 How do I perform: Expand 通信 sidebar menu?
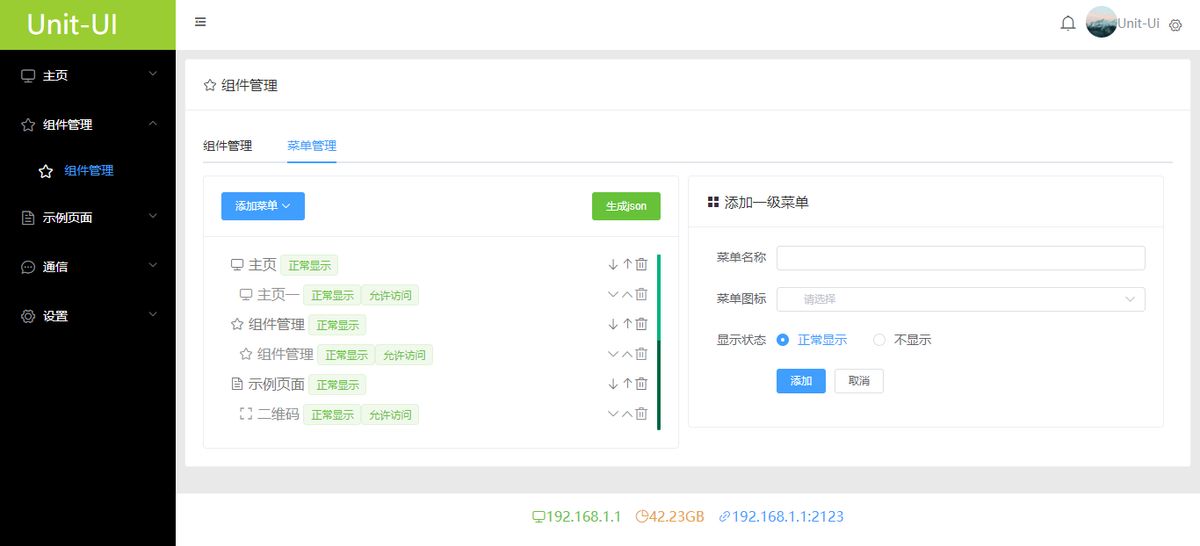pos(88,267)
